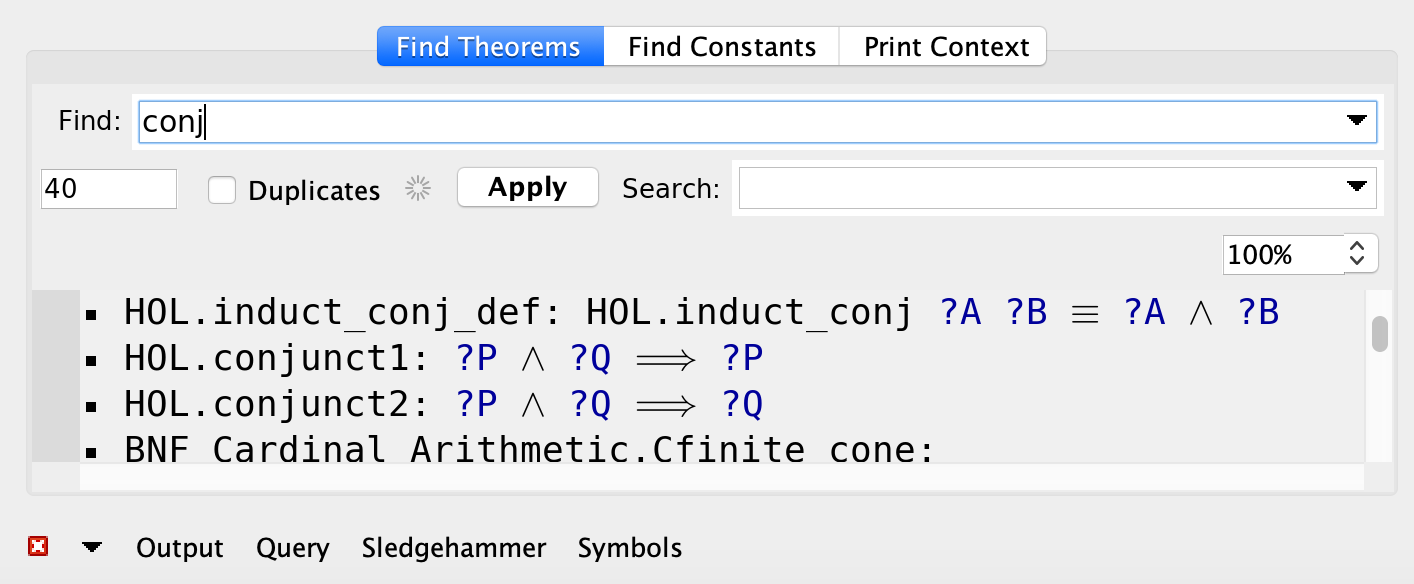Switch to the Find Constants tab
Image resolution: width=1414 pixels, height=584 pixels.
click(720, 46)
